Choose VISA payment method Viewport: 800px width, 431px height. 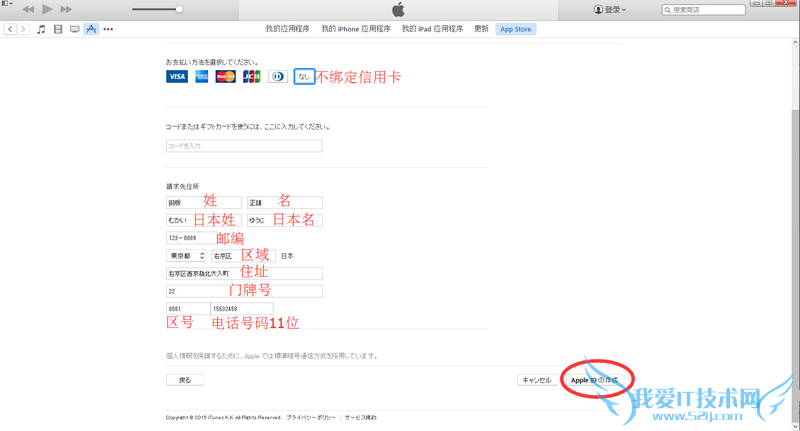(177, 77)
